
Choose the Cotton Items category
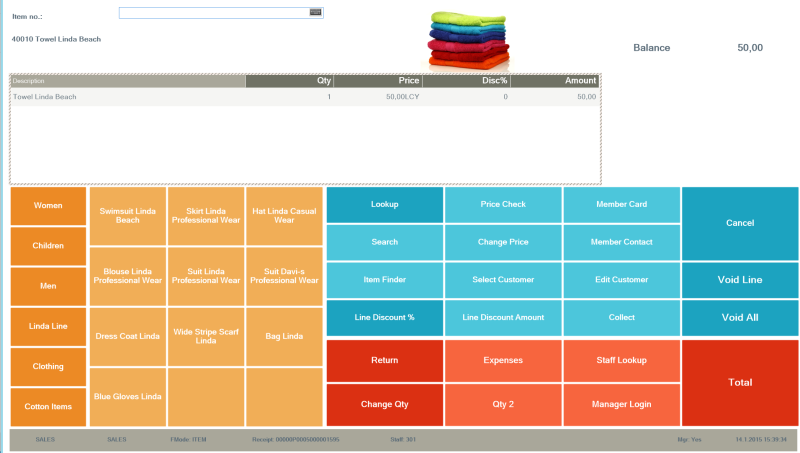48,407
